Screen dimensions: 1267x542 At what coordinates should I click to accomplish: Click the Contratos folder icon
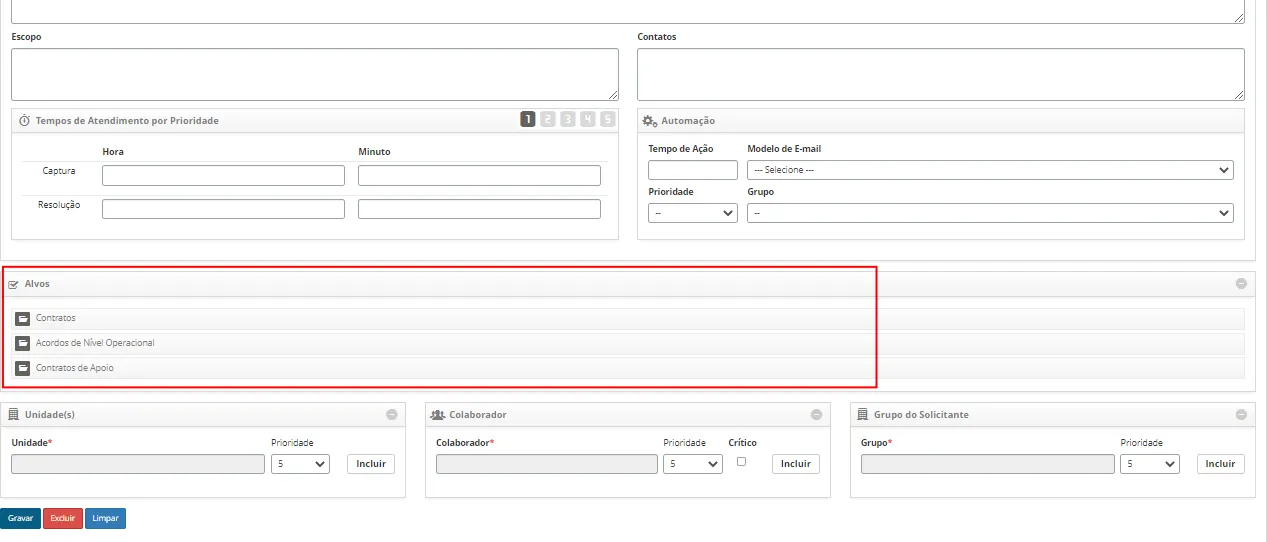pos(23,318)
